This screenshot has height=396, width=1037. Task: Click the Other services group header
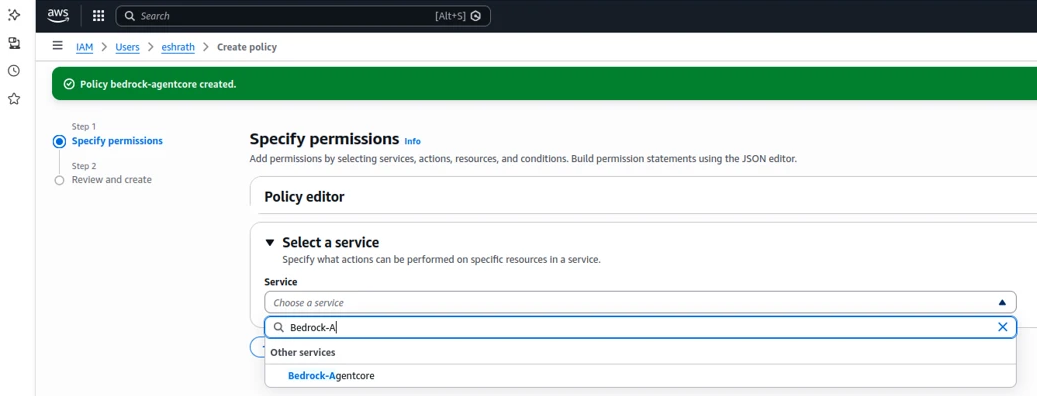303,352
